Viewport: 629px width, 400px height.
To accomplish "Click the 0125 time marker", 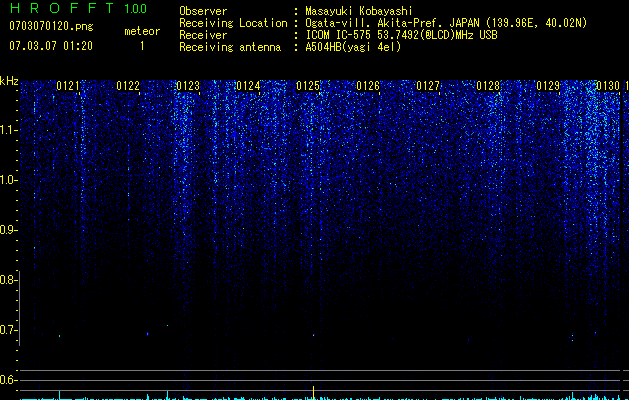I will click(308, 86).
